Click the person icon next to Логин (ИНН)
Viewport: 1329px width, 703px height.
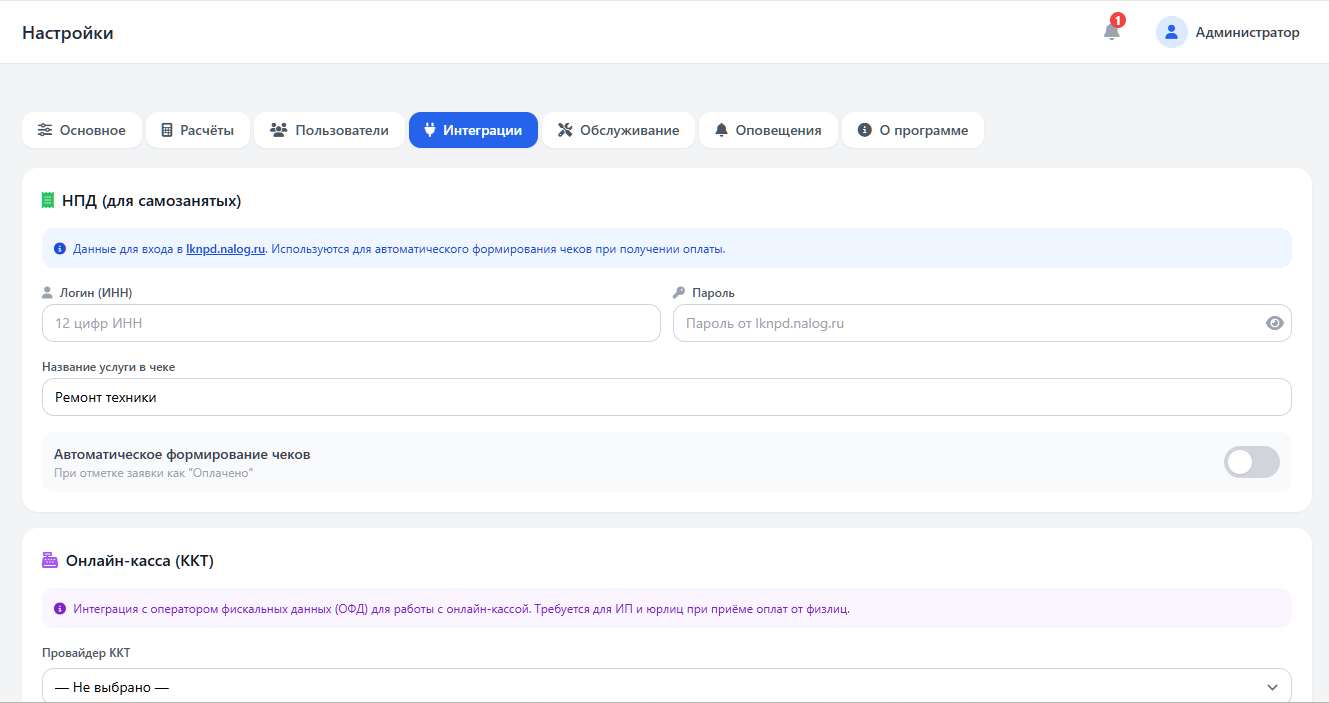click(x=47, y=293)
